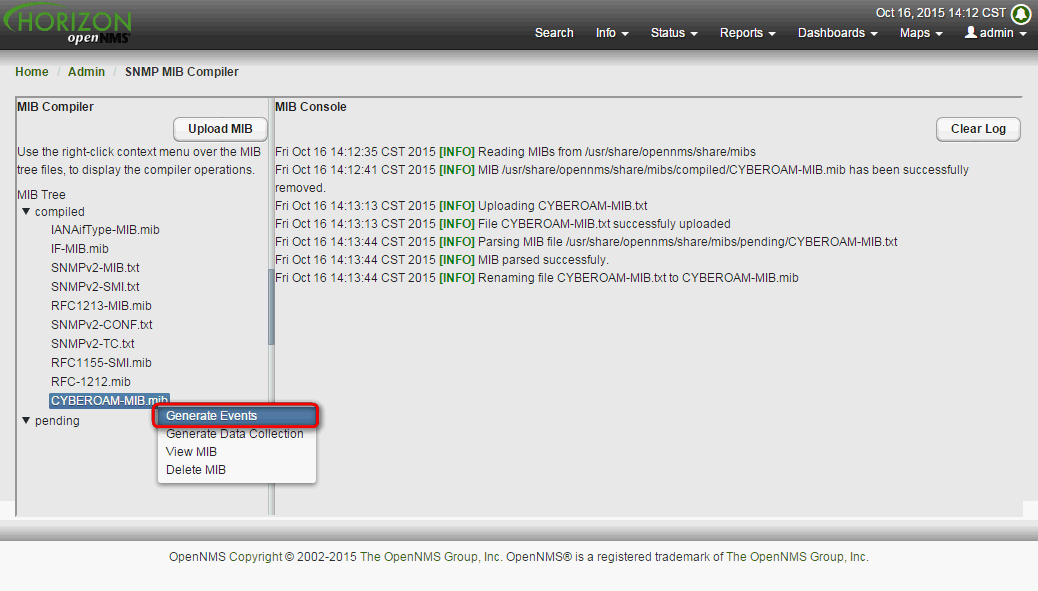The width and height of the screenshot is (1038, 591).
Task: Open the Status dropdown menu
Action: [674, 33]
